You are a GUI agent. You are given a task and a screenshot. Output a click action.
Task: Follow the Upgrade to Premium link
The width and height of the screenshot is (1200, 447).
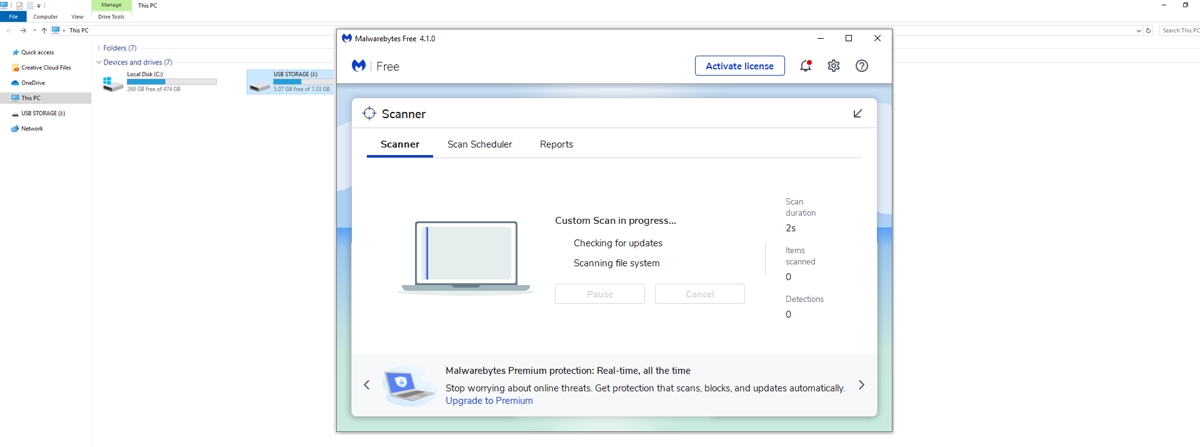pyautogui.click(x=489, y=401)
